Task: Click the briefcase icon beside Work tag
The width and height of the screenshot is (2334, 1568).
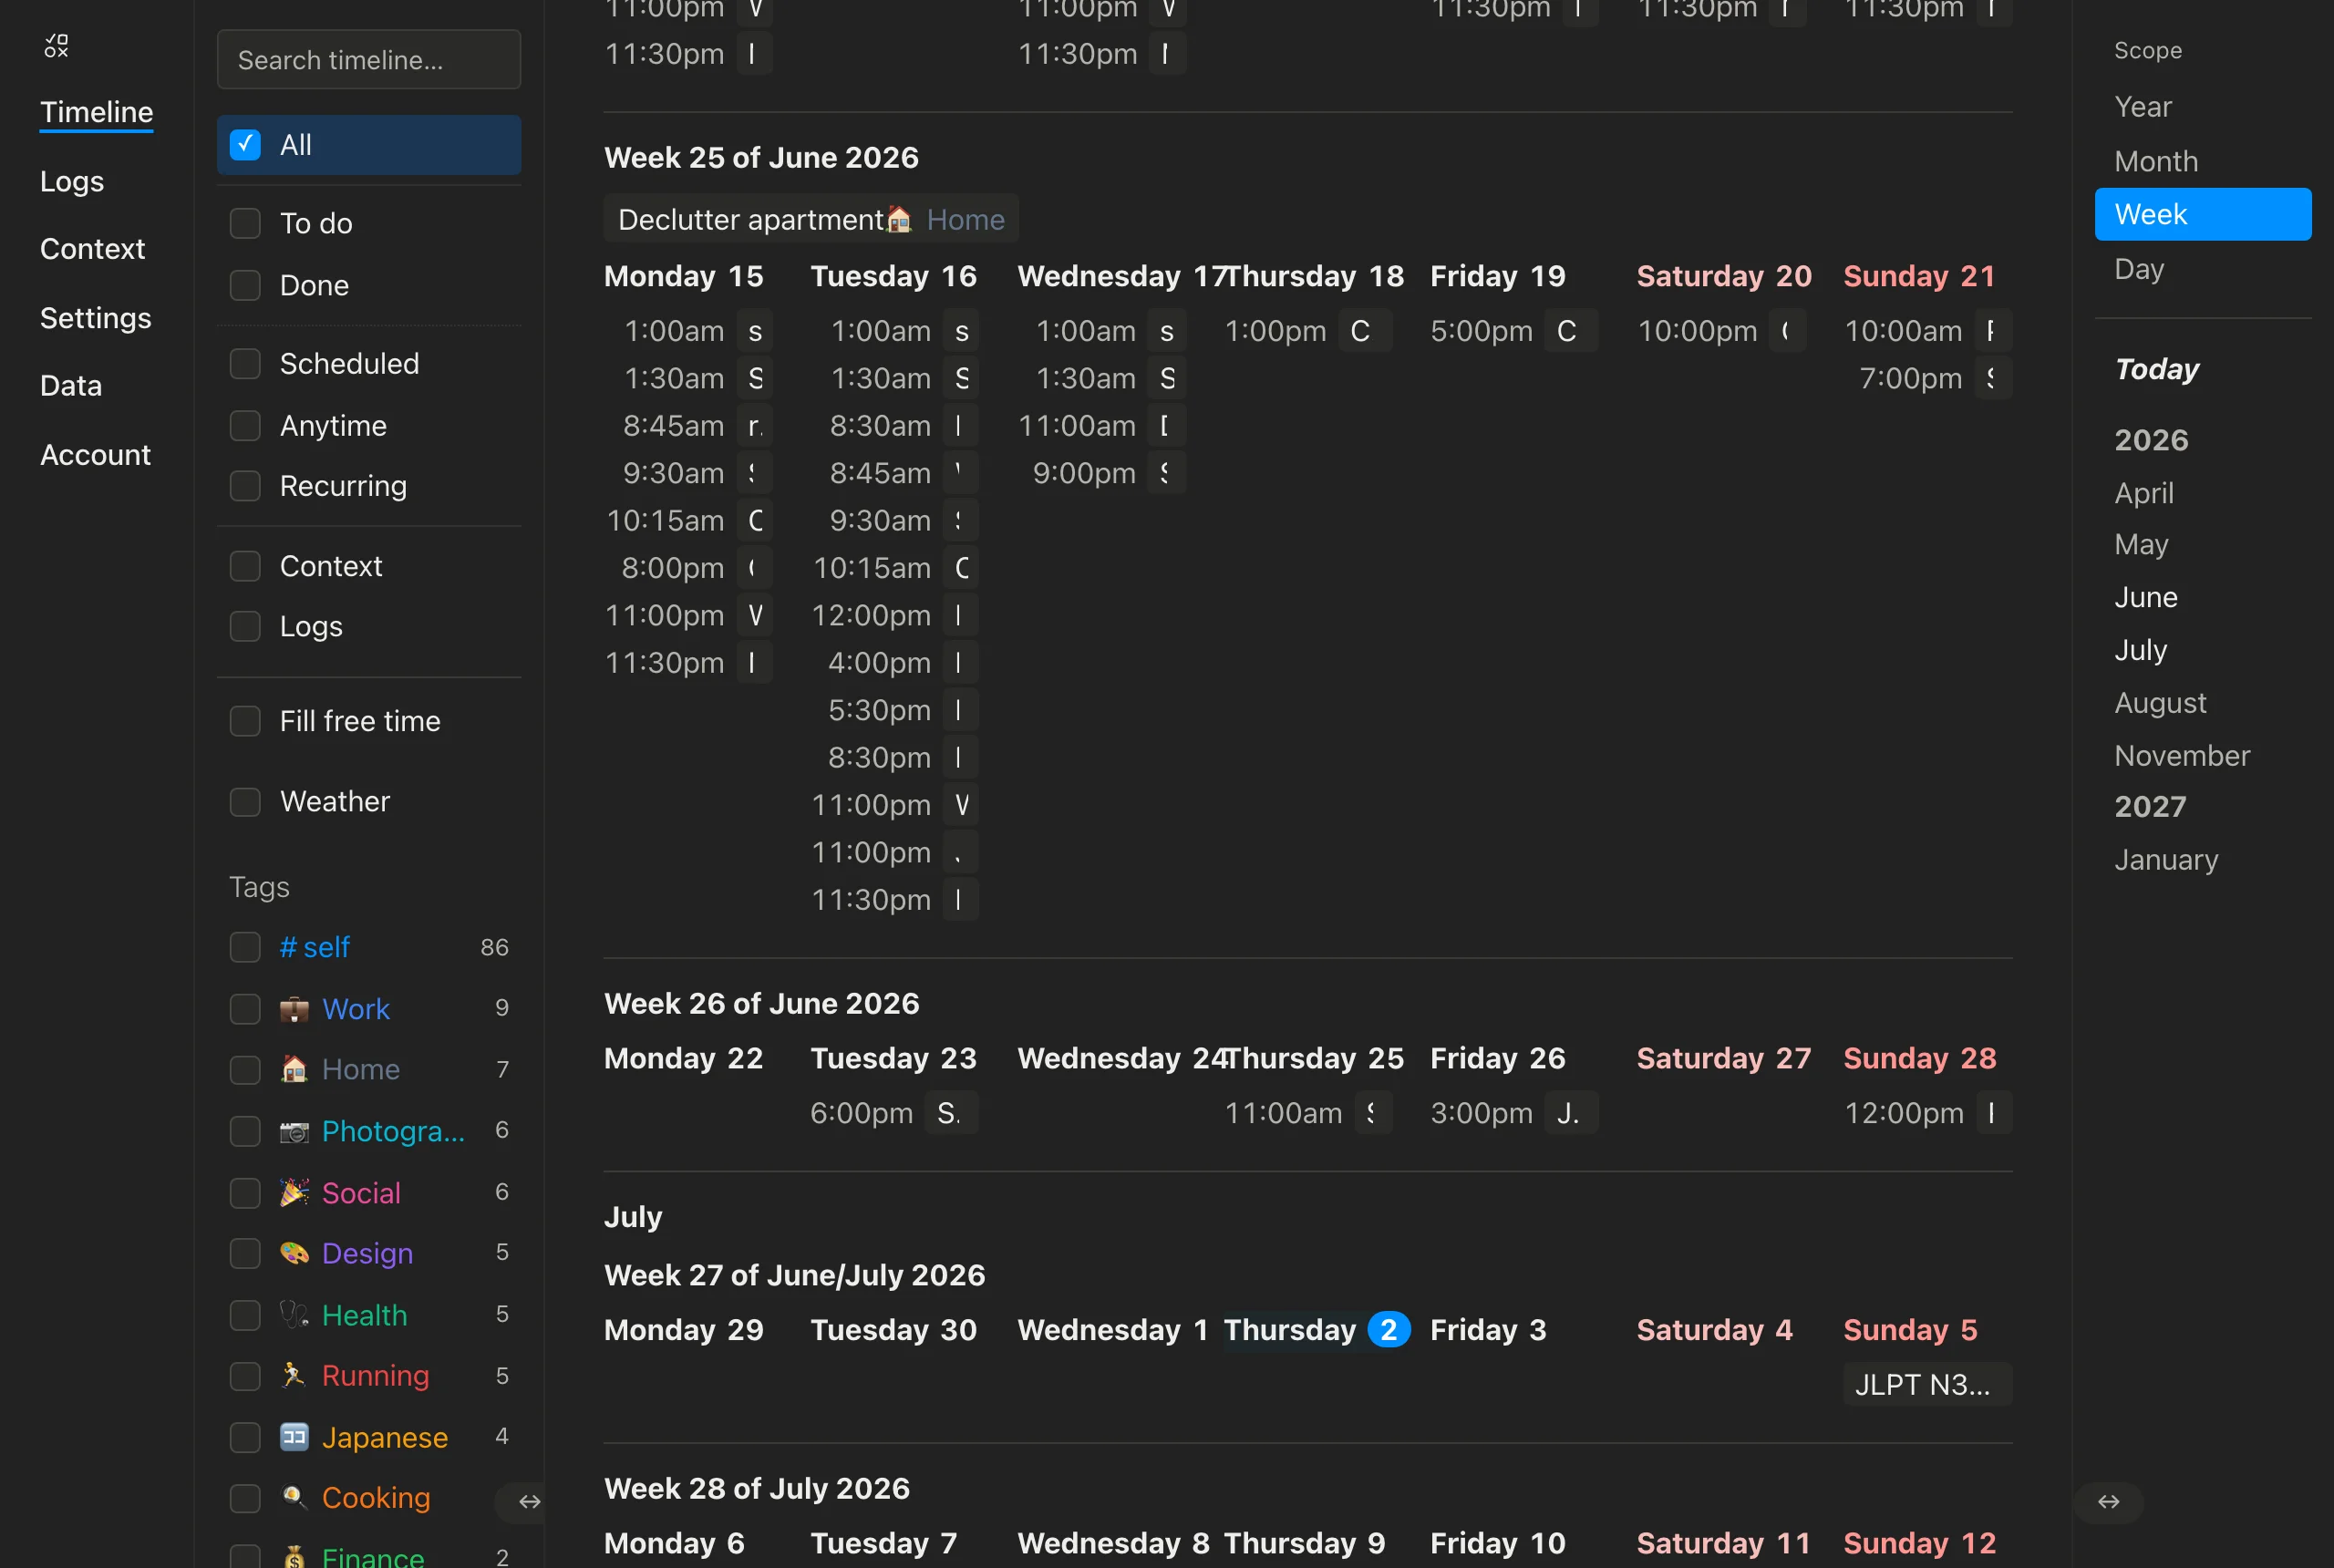Action: pos(294,1009)
